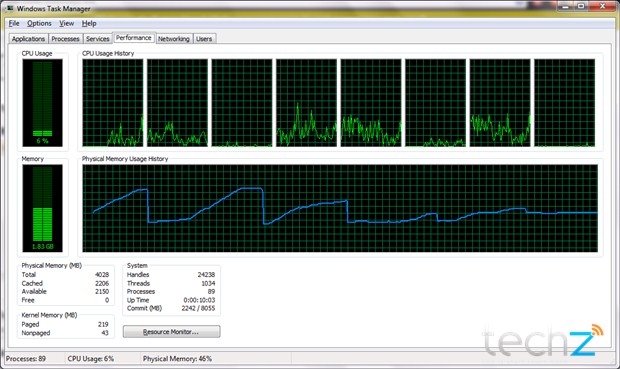Image resolution: width=620 pixels, height=369 pixels.
Task: Click the CPU Usage meter gauge
Action: click(42, 103)
